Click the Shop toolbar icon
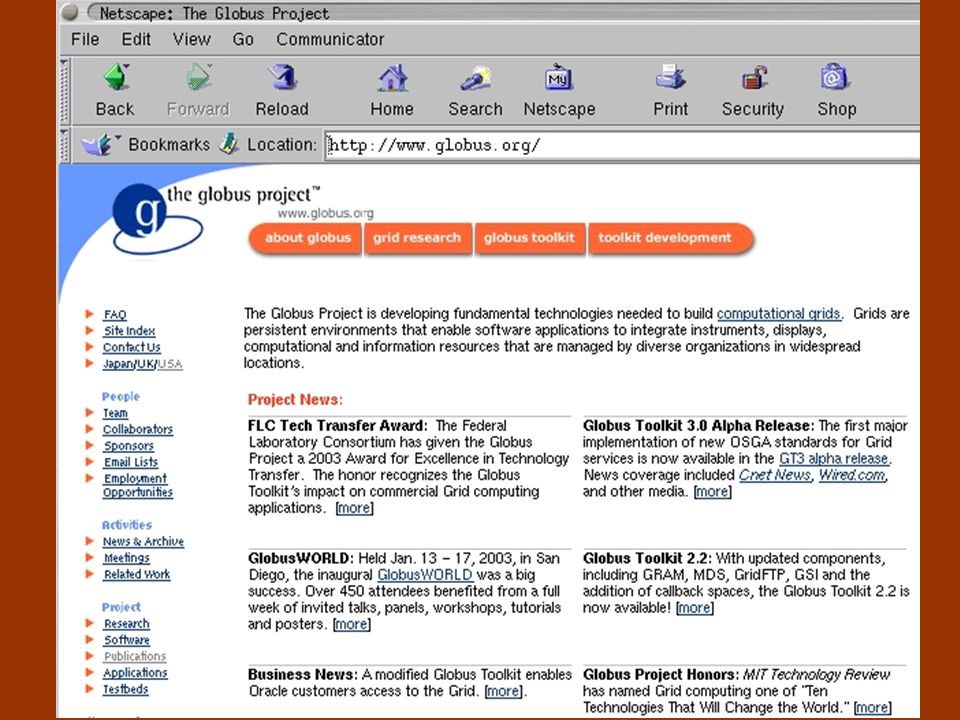960x720 pixels. pyautogui.click(x=835, y=78)
